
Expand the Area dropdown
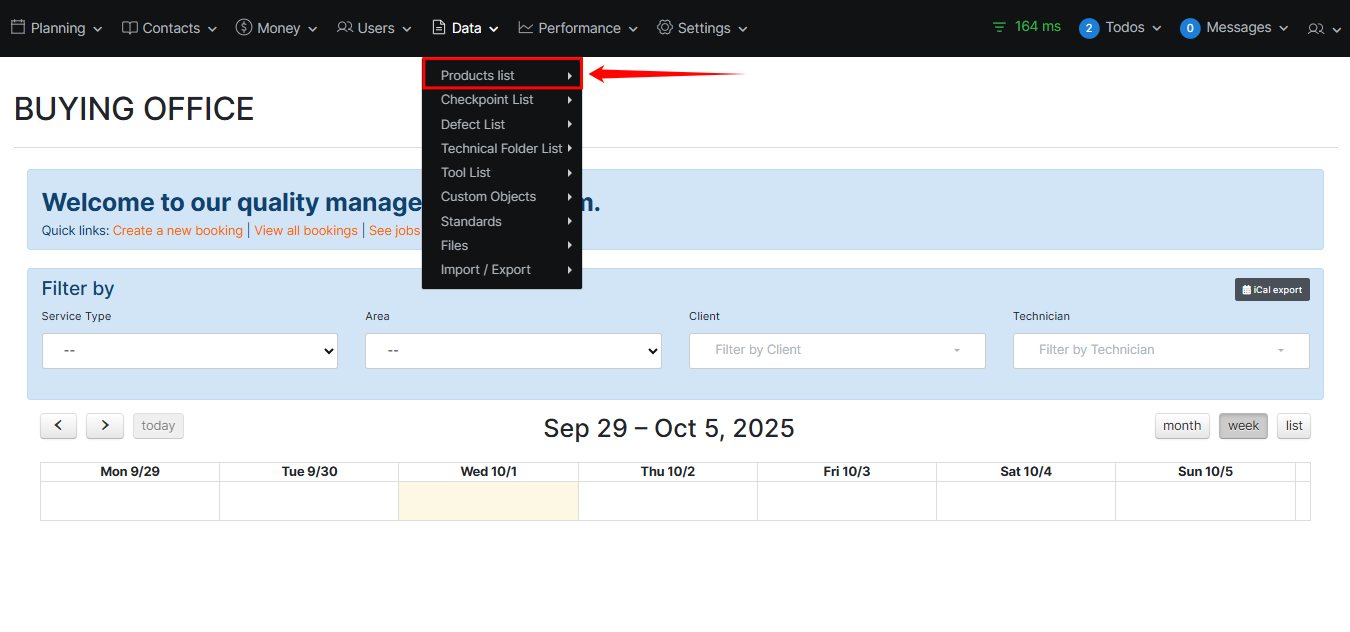click(513, 351)
